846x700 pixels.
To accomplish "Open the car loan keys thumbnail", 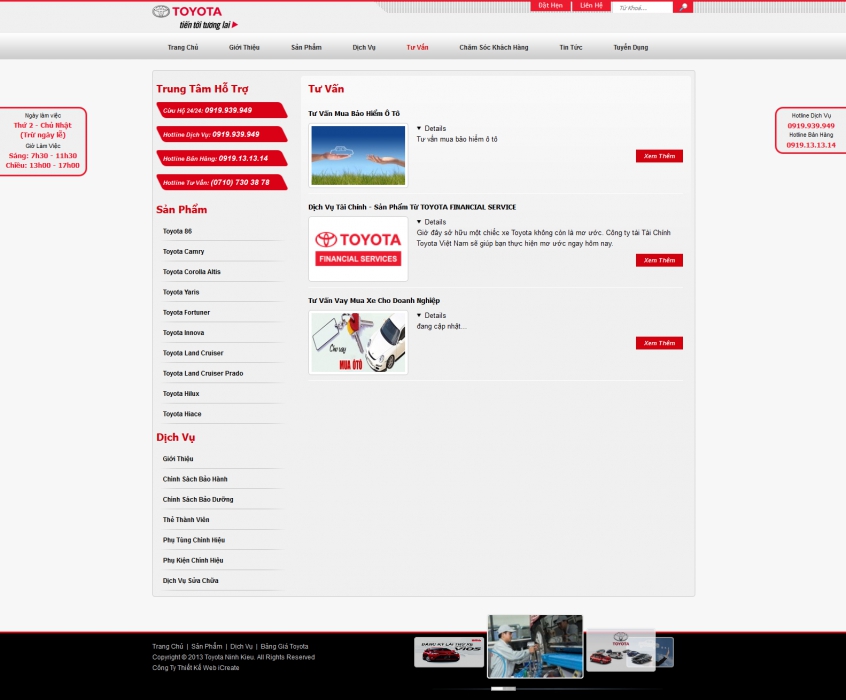I will [x=358, y=342].
